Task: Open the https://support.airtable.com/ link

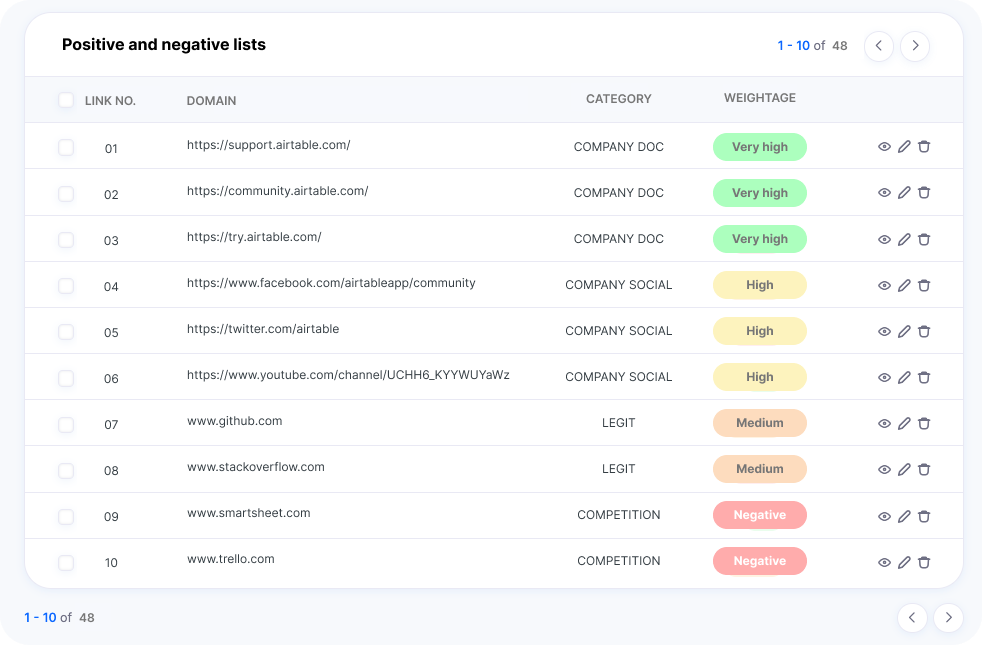Action: click(x=268, y=145)
